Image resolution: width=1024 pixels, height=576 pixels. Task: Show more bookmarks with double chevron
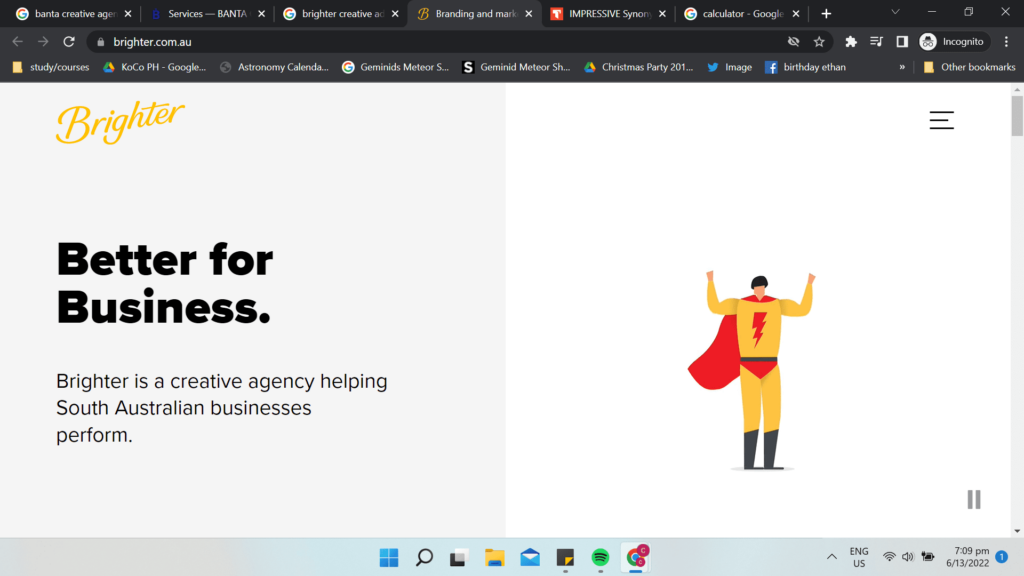point(902,67)
